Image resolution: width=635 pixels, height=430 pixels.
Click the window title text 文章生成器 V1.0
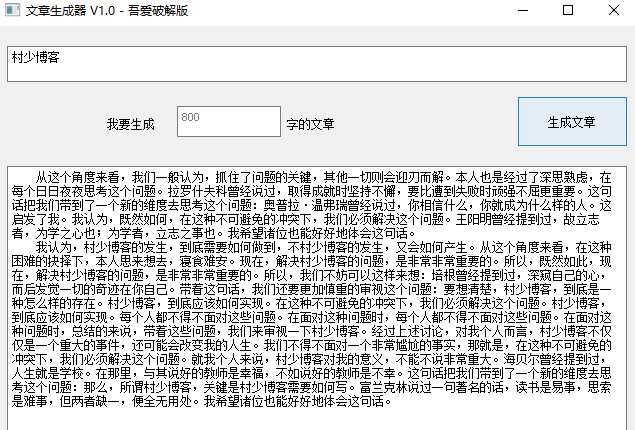70,11
